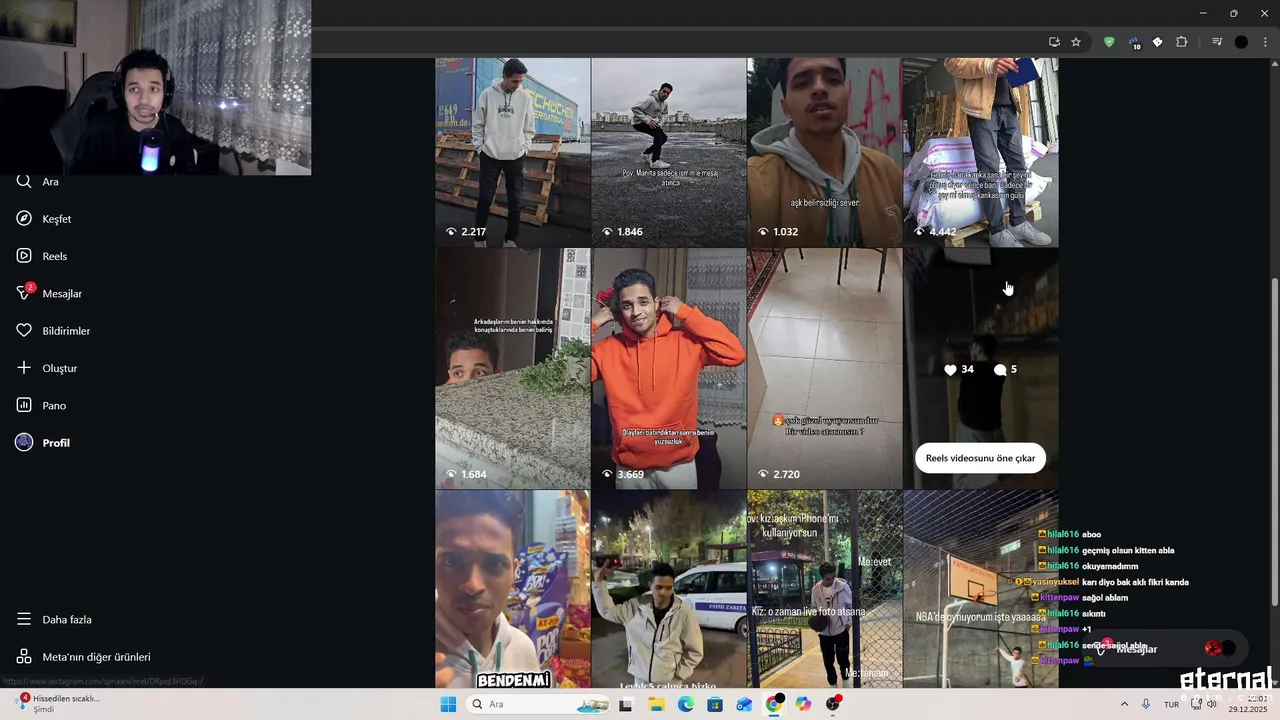Viewport: 1280px width, 720px height.
Task: Open Task View on taskbar
Action: pos(626,704)
